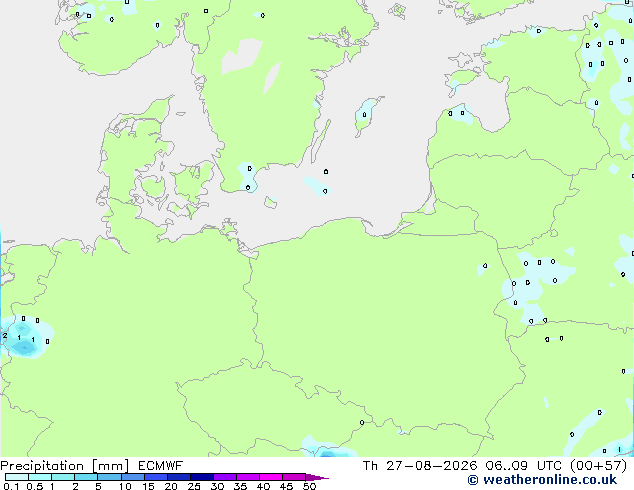
Task: Click the "35" legend scale label
Action: (x=240, y=486)
